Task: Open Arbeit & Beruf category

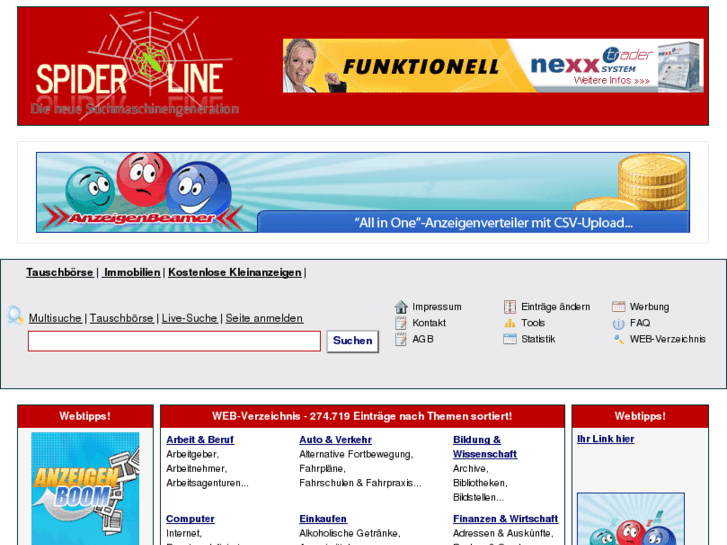Action: [x=200, y=440]
